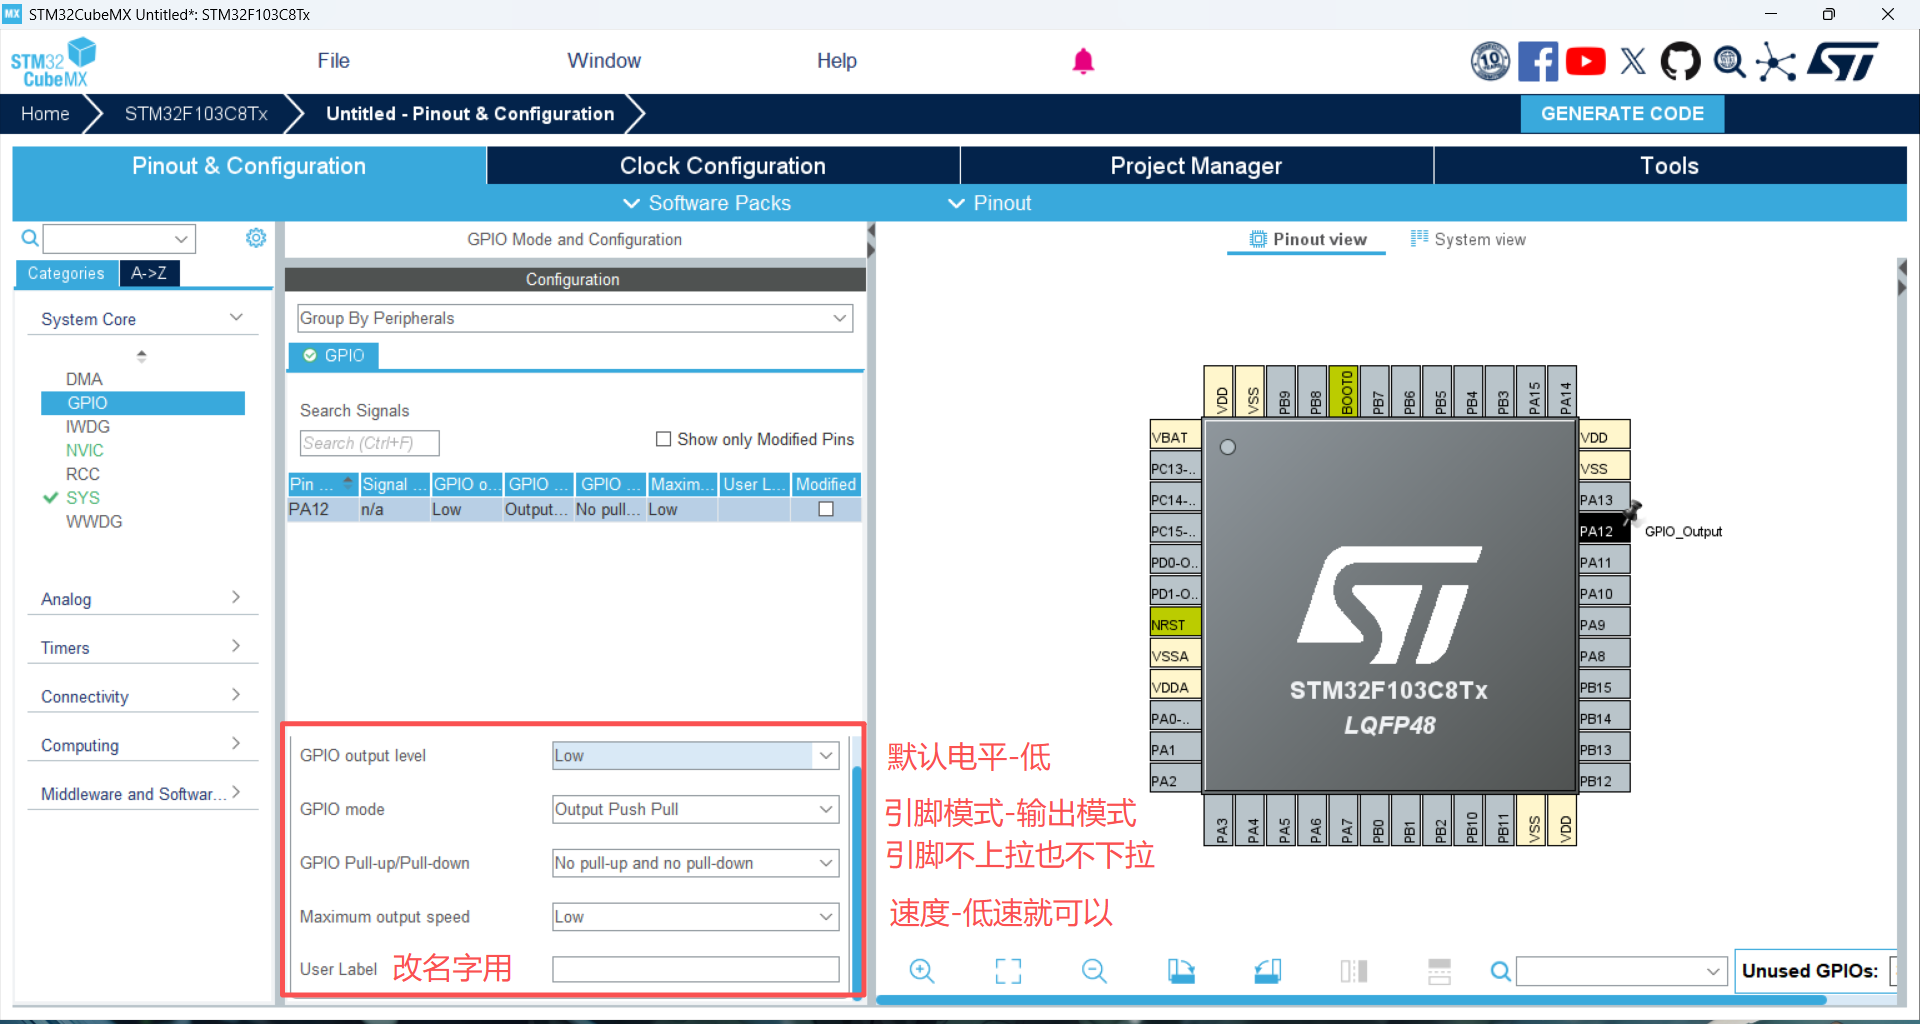Open the GPIO output level dropdown

[696, 756]
